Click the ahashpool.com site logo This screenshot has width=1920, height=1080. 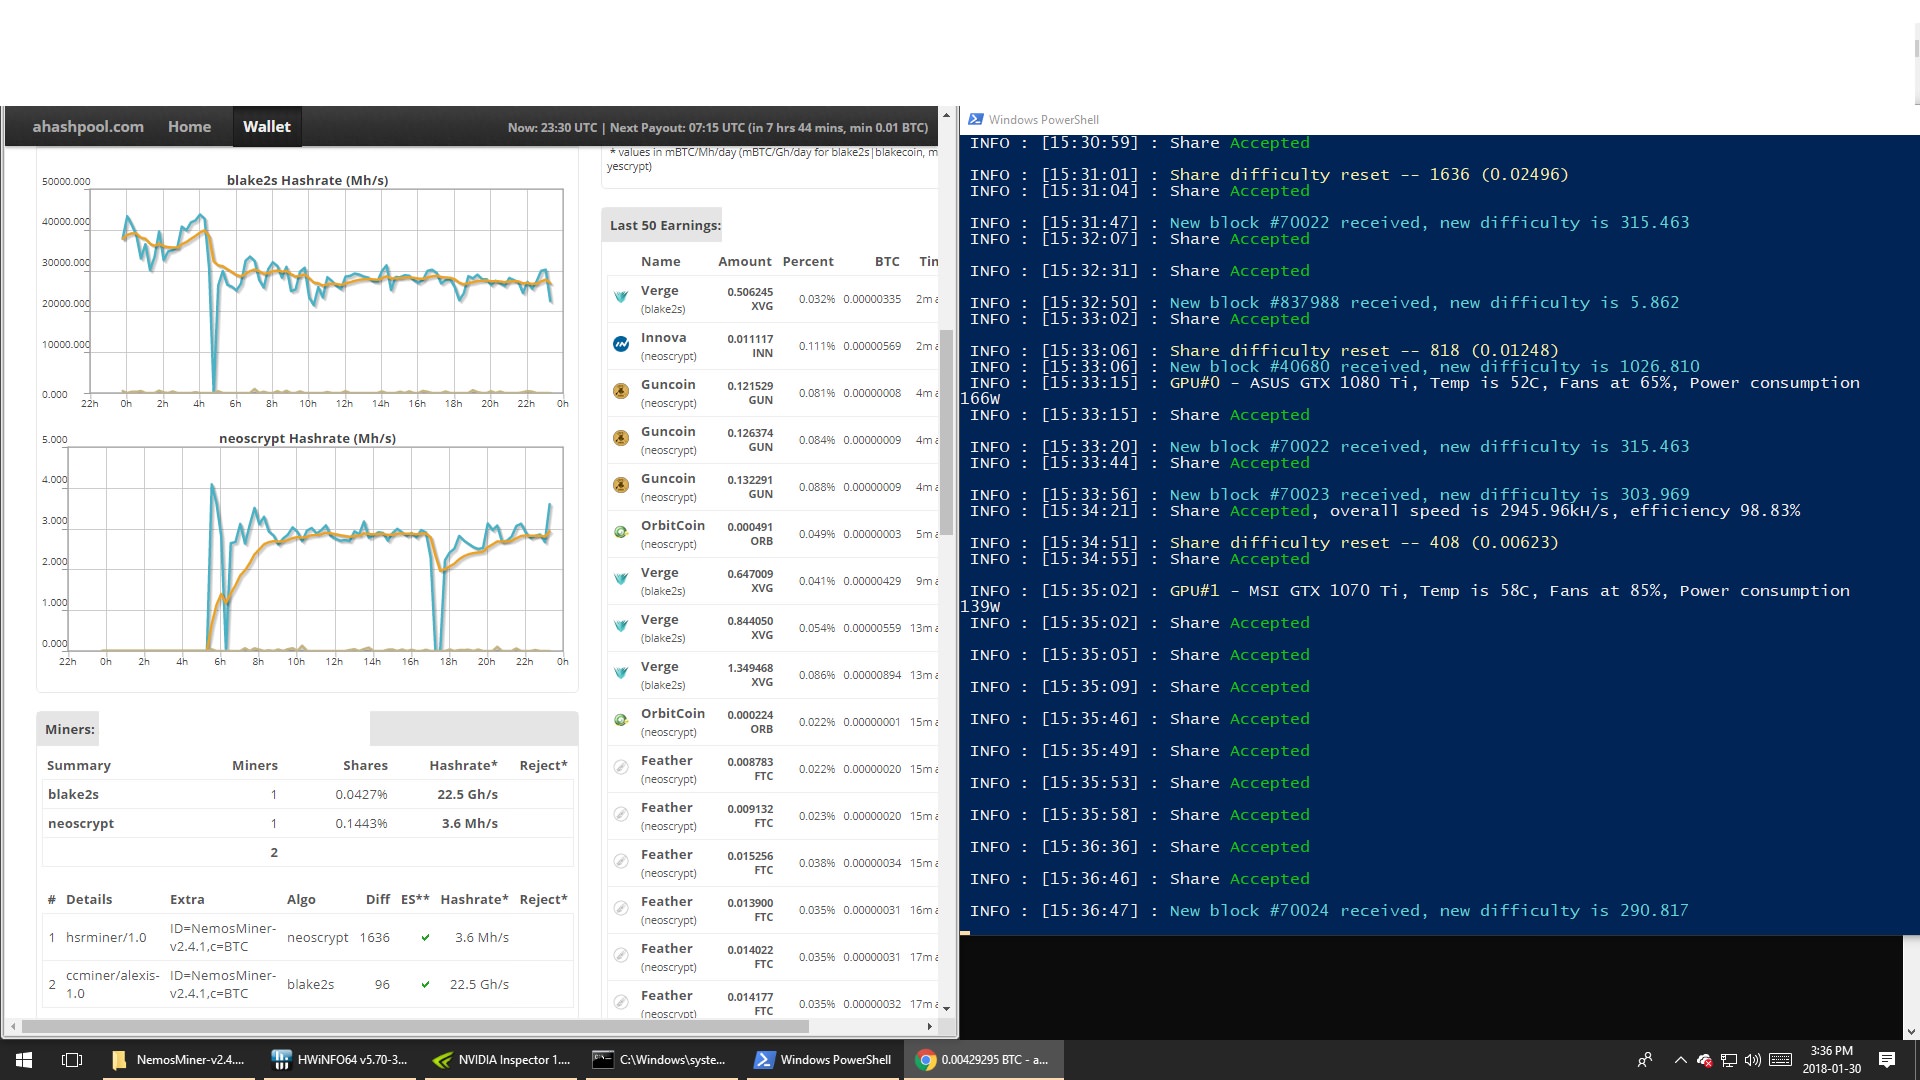pos(88,127)
